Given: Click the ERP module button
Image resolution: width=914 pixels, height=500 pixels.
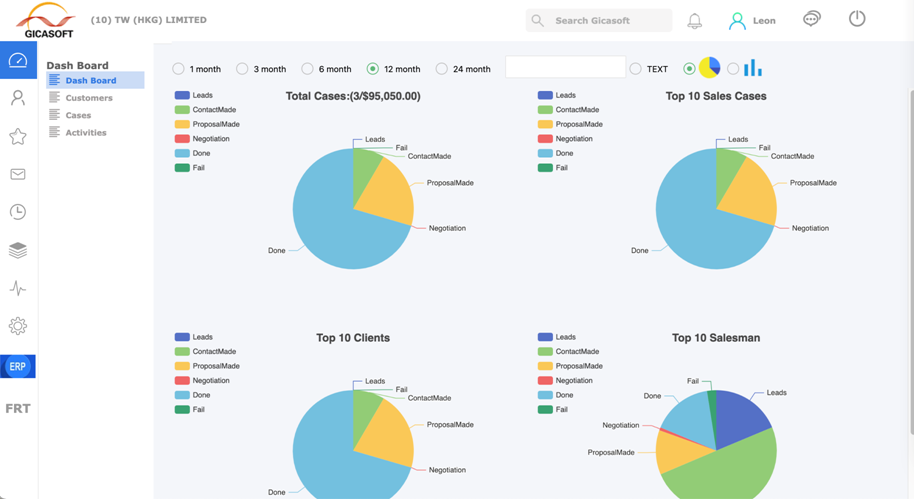Looking at the screenshot, I should click(x=18, y=367).
